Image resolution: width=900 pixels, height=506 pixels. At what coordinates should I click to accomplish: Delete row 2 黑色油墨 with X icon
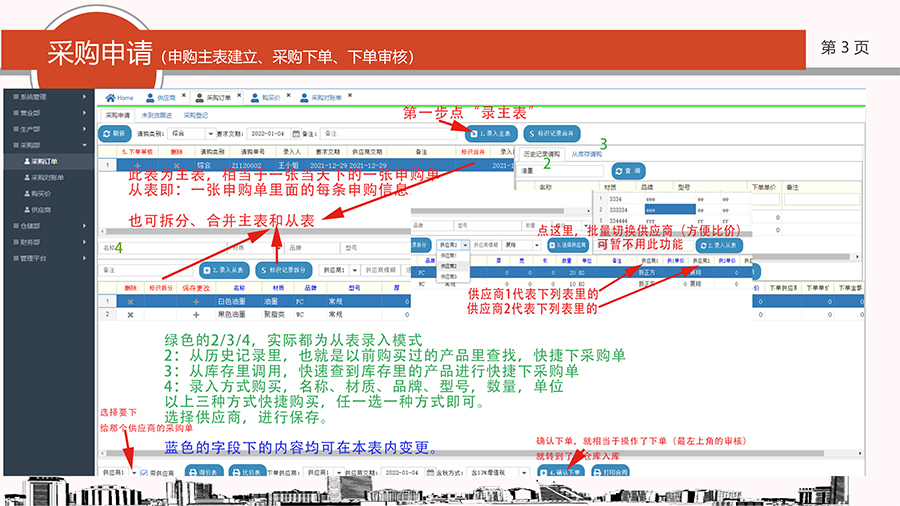[130, 314]
